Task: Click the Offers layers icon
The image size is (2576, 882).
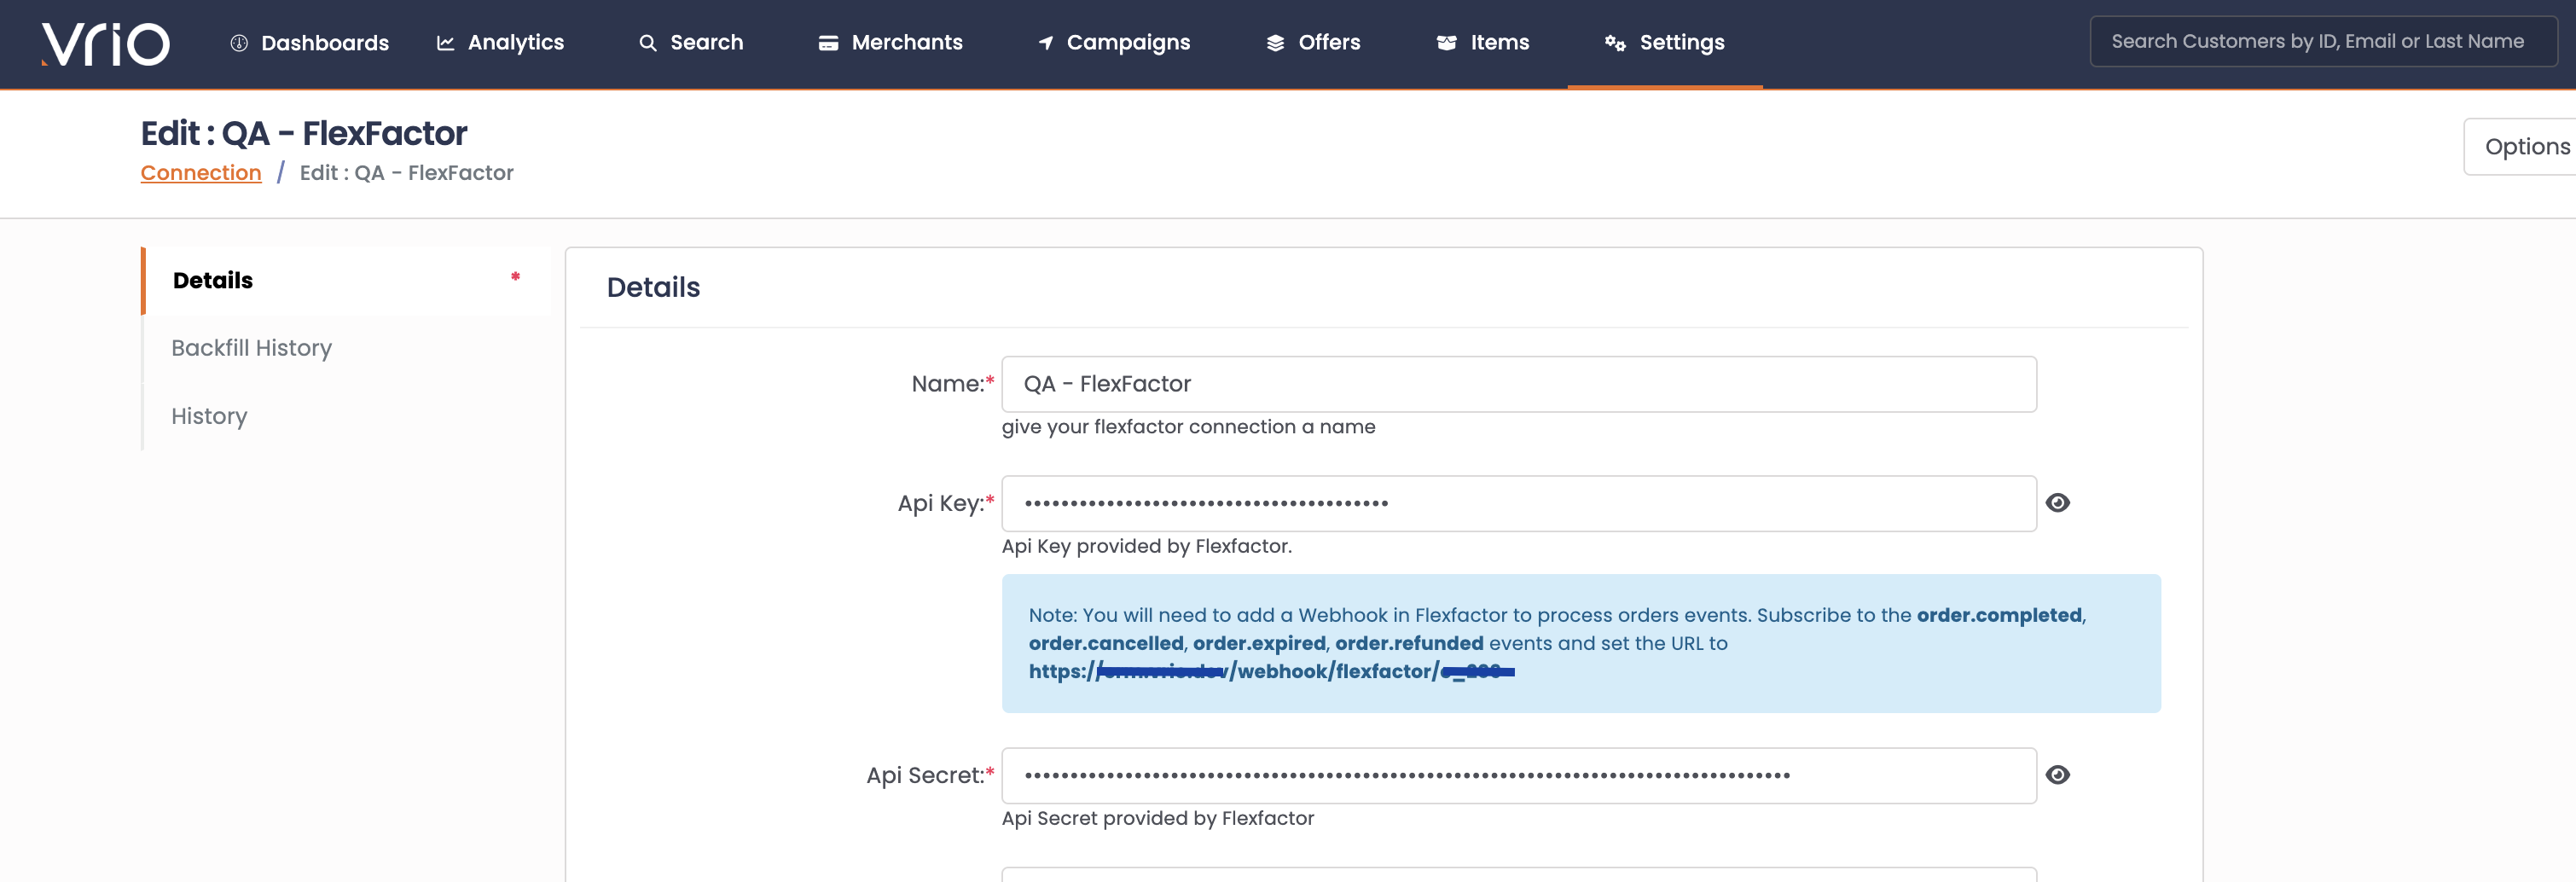Action: click(x=1275, y=43)
